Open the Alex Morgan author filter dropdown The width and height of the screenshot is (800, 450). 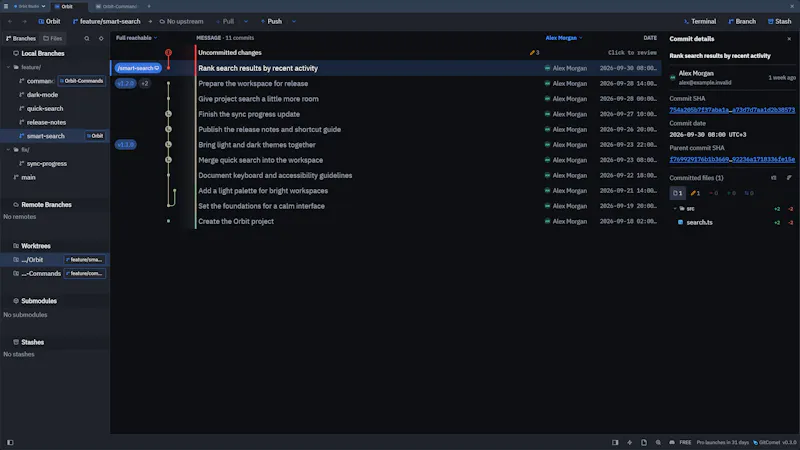coord(564,38)
